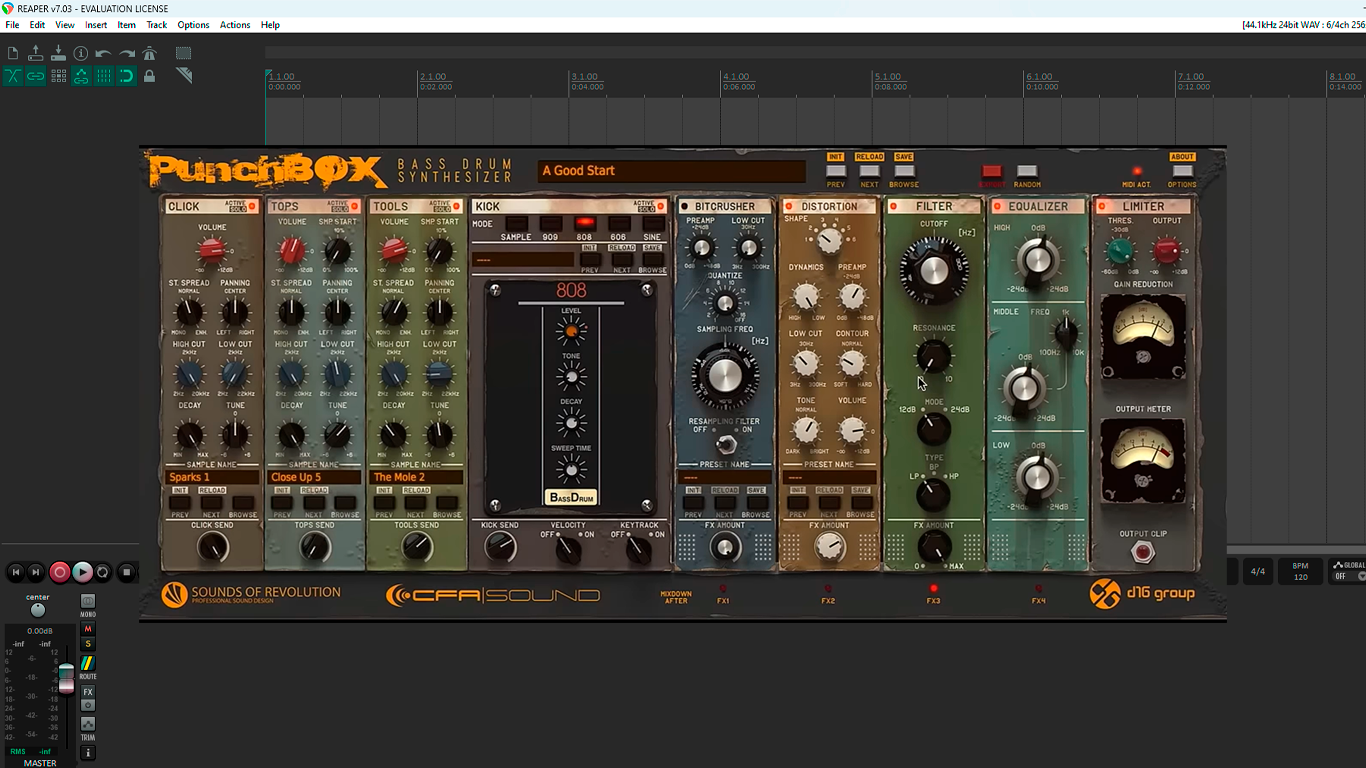The height and width of the screenshot is (768, 1366).
Task: Toggle the locking padlock icon
Action: [x=150, y=76]
